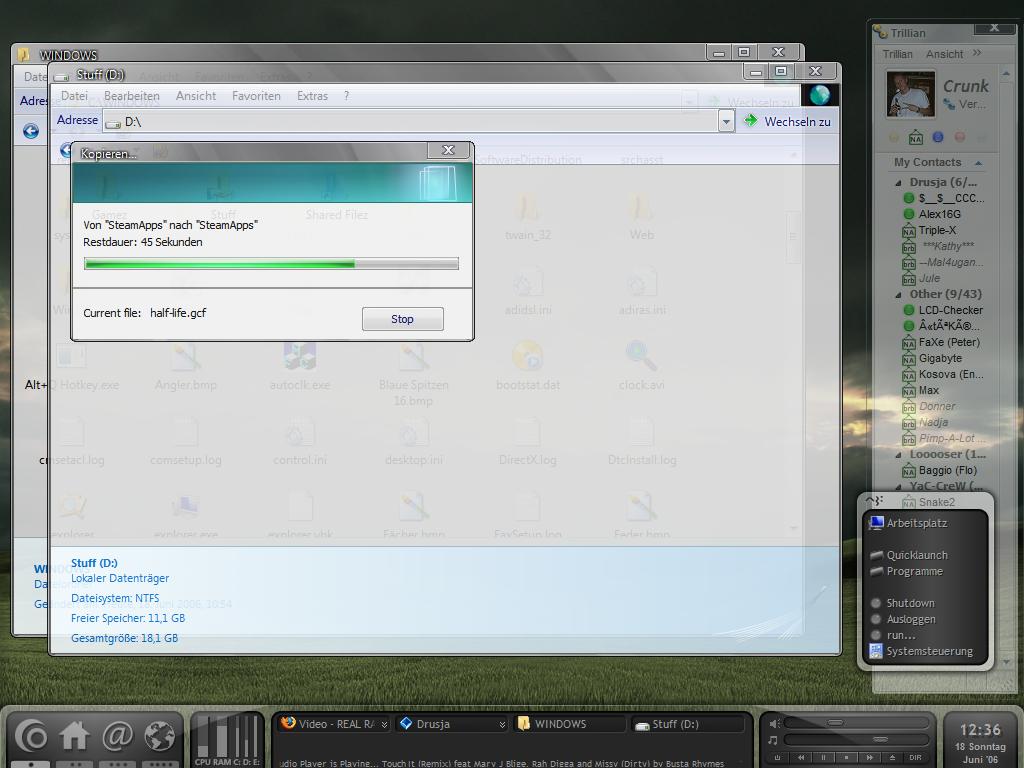This screenshot has width=1024, height=768.
Task: Click the copy progress bar in Kopieren dialog
Action: 271,263
